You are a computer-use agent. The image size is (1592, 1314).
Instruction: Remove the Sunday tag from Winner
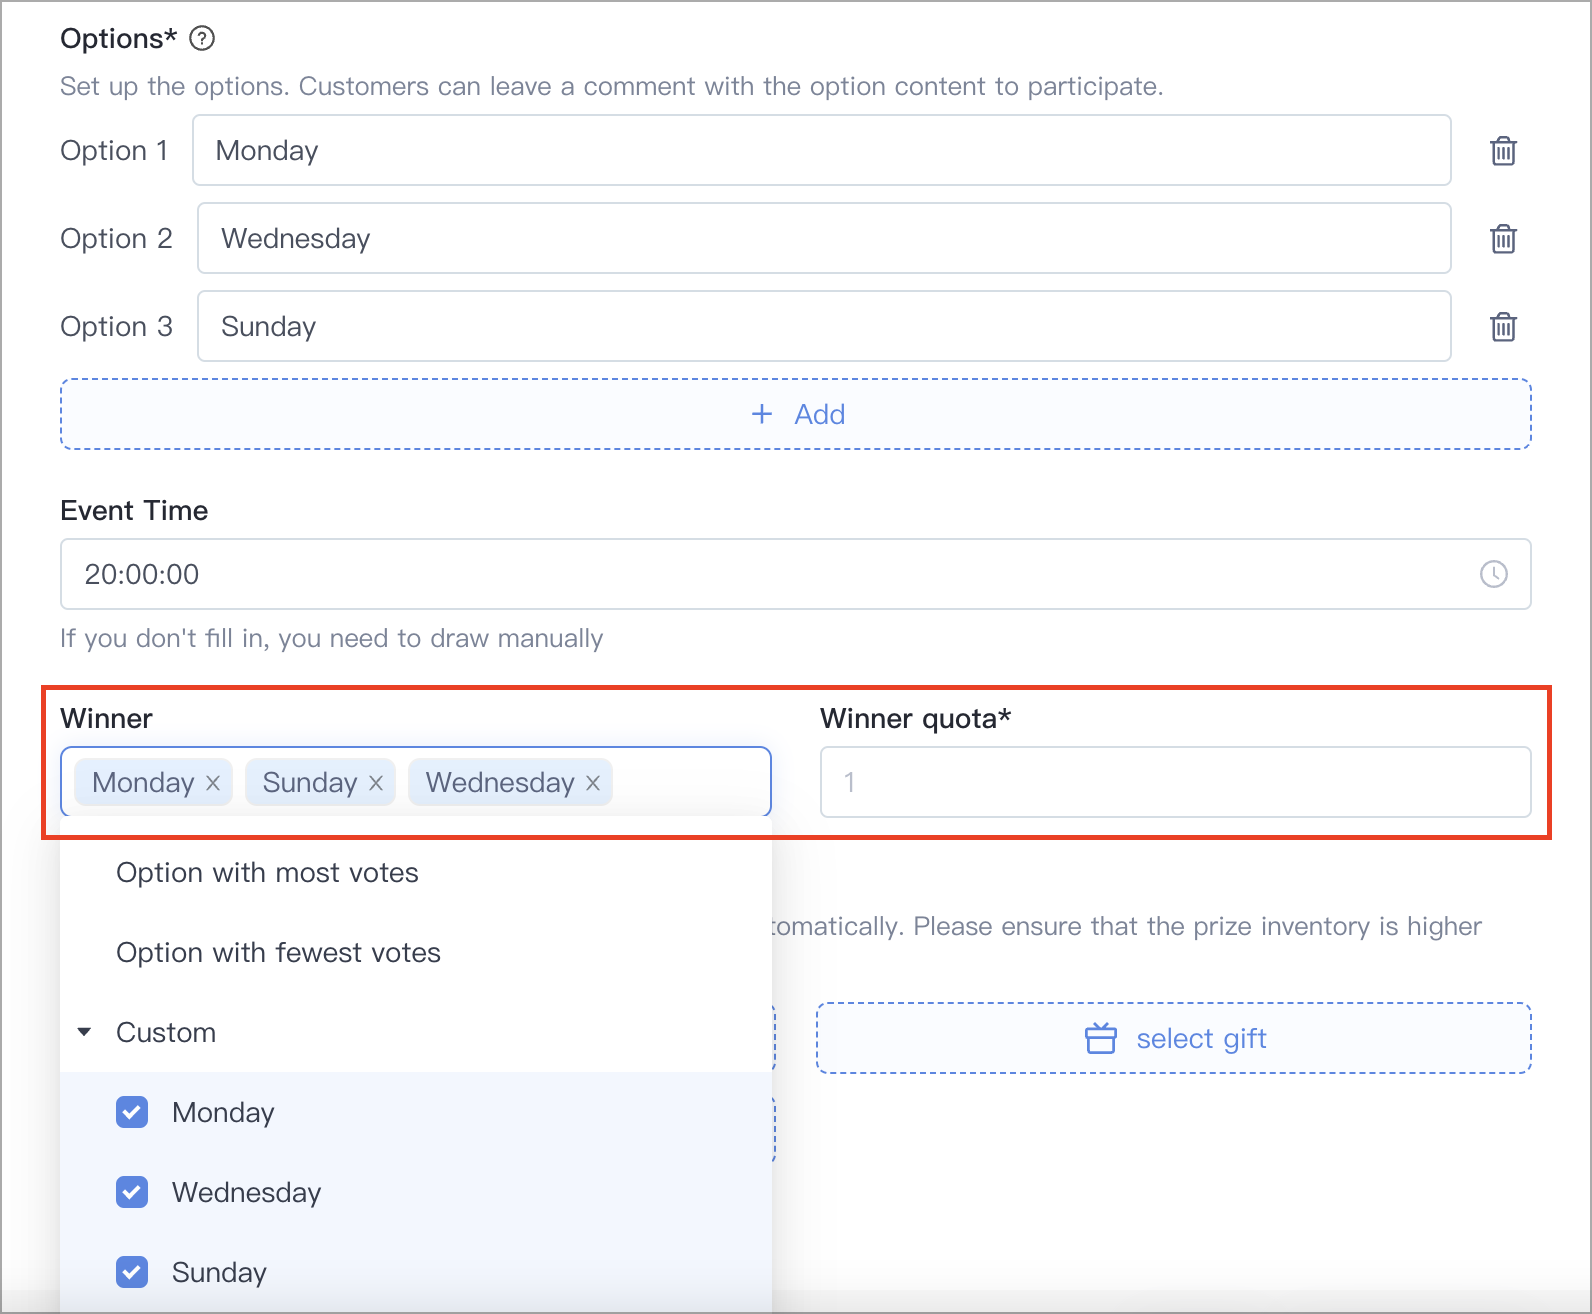pos(376,783)
